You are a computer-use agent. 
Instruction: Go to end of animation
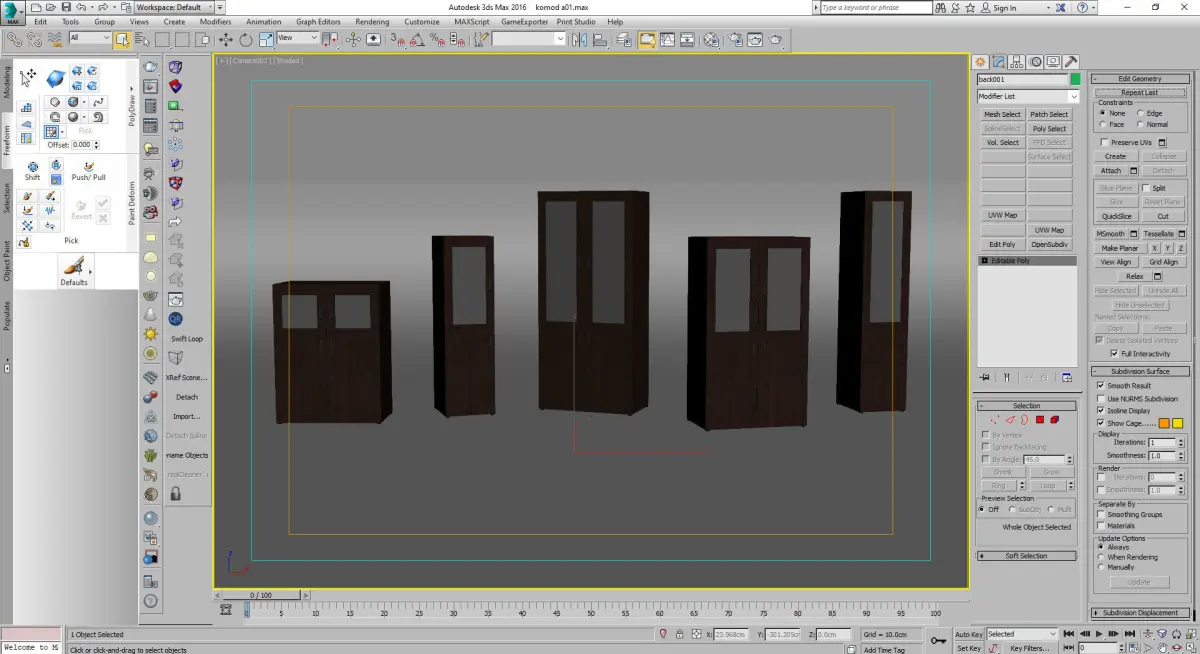click(x=1130, y=634)
